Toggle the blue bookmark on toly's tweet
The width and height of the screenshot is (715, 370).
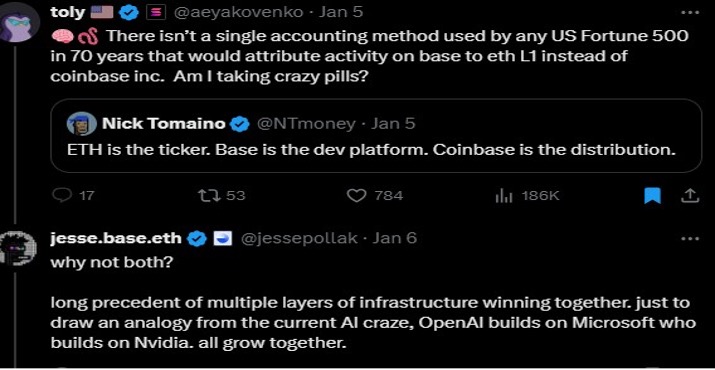point(652,196)
